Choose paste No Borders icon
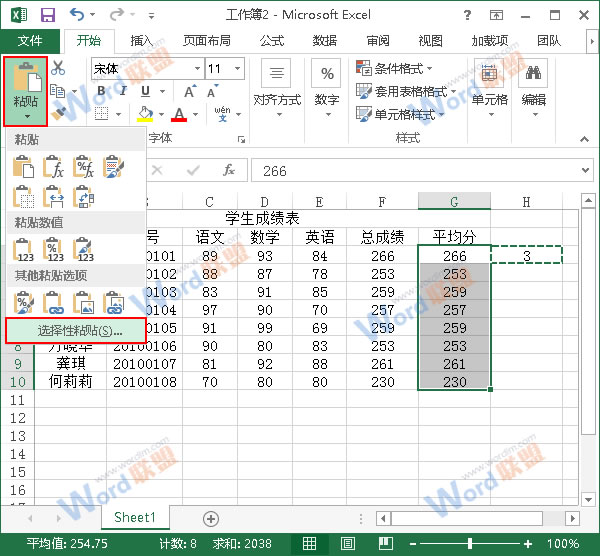 pyautogui.click(x=23, y=197)
